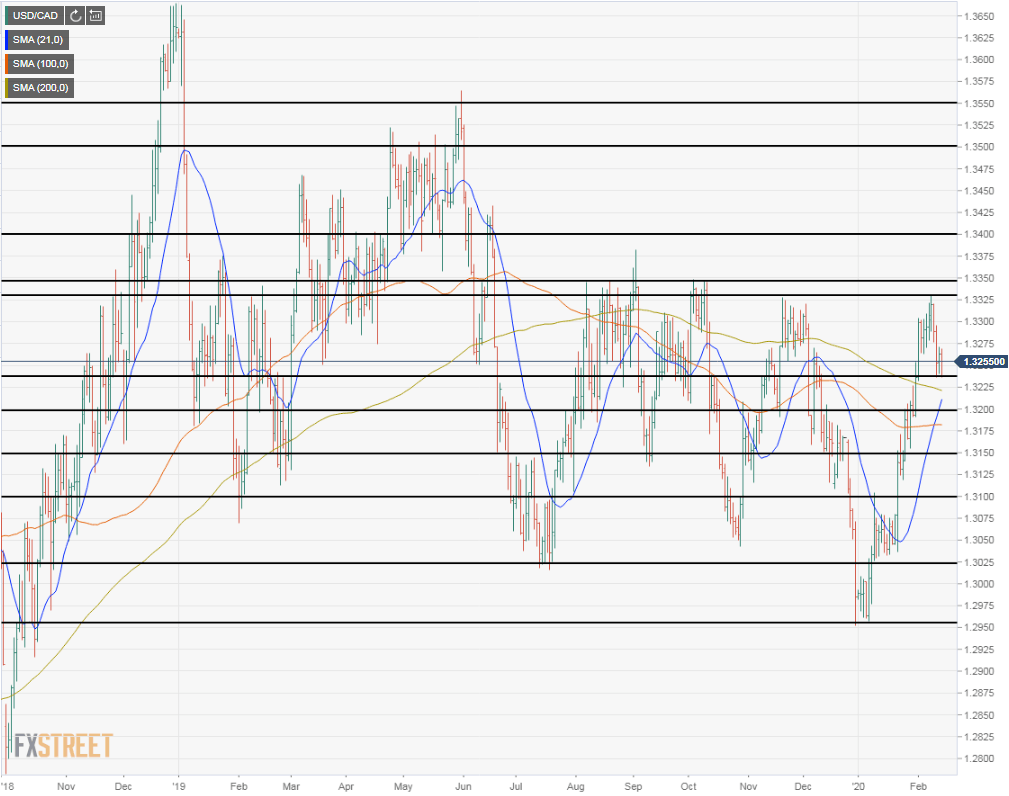Click the 1.3000 price axis label

(978, 584)
